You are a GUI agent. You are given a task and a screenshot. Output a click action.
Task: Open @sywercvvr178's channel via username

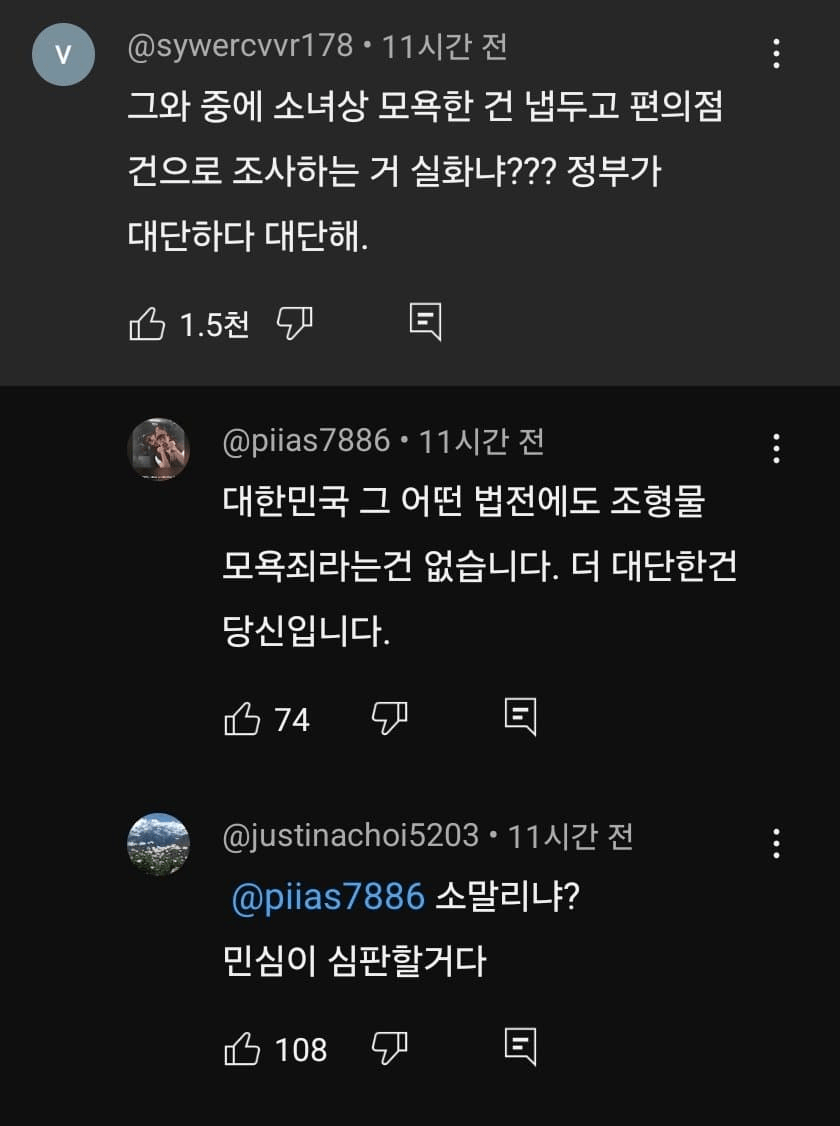coord(240,47)
